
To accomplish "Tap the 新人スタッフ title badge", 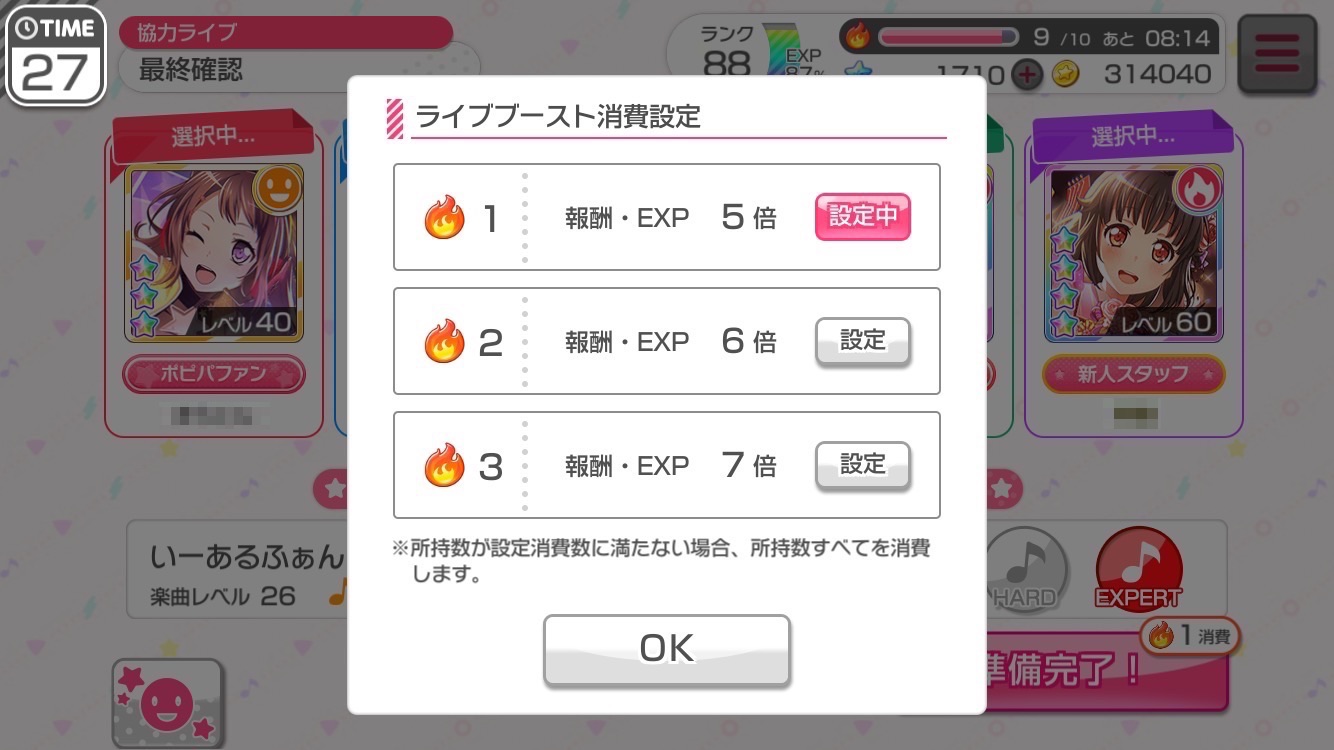I will 1134,375.
